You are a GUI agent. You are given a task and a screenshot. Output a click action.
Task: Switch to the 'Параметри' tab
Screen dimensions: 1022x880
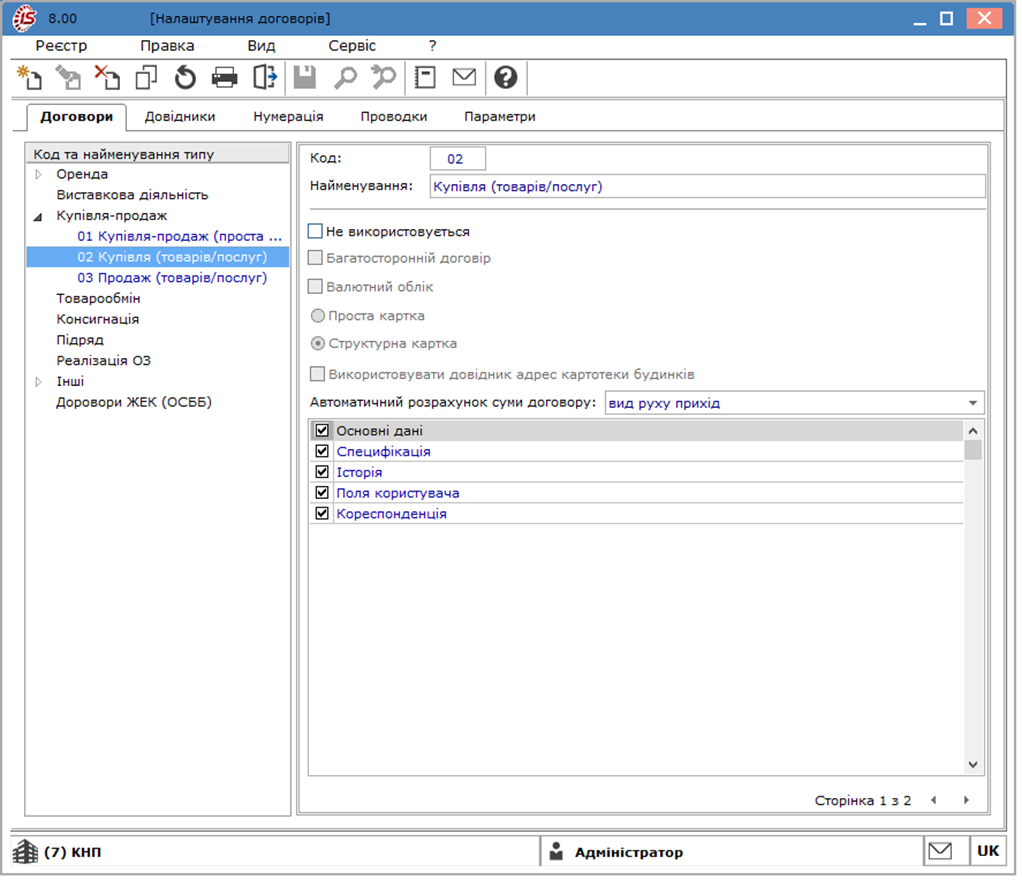pyautogui.click(x=500, y=117)
